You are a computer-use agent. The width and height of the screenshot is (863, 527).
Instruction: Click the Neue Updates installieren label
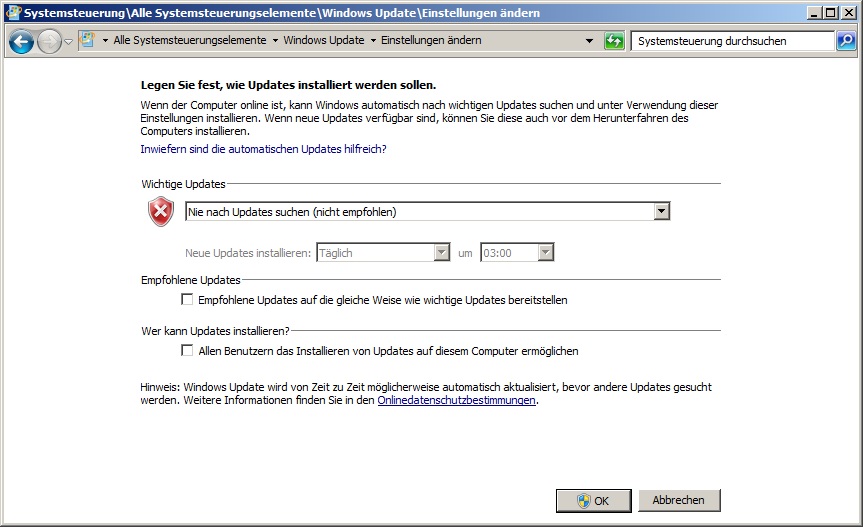click(x=248, y=253)
